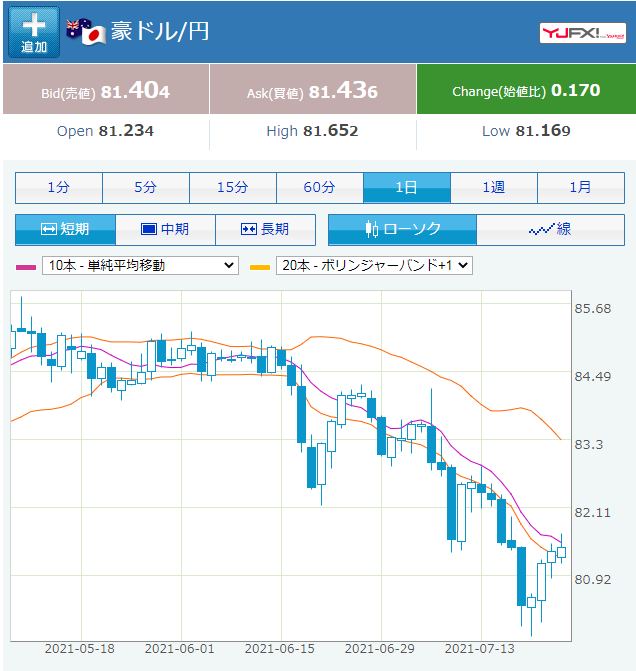Screen dimensions: 636x671
Task: Click the 豪ドル/円 pair title
Action: pos(160,32)
